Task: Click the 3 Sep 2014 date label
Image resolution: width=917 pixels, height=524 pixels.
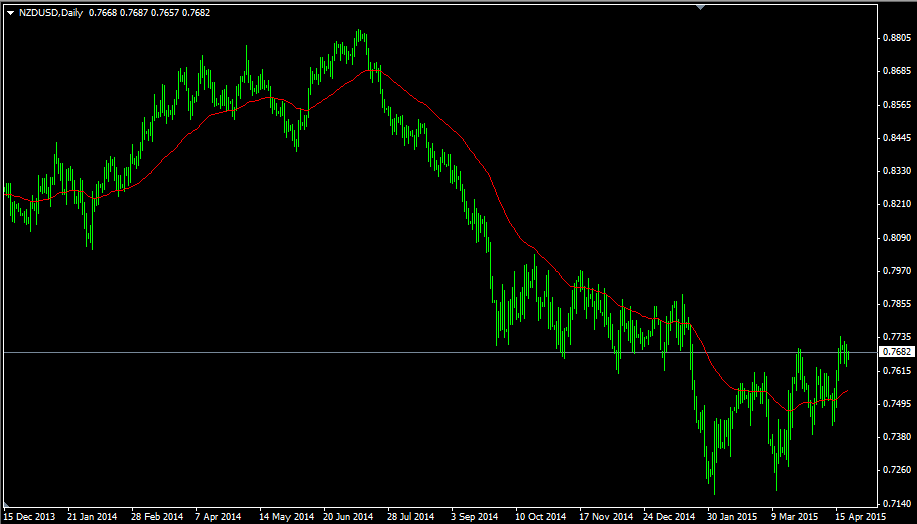Action: coord(474,517)
